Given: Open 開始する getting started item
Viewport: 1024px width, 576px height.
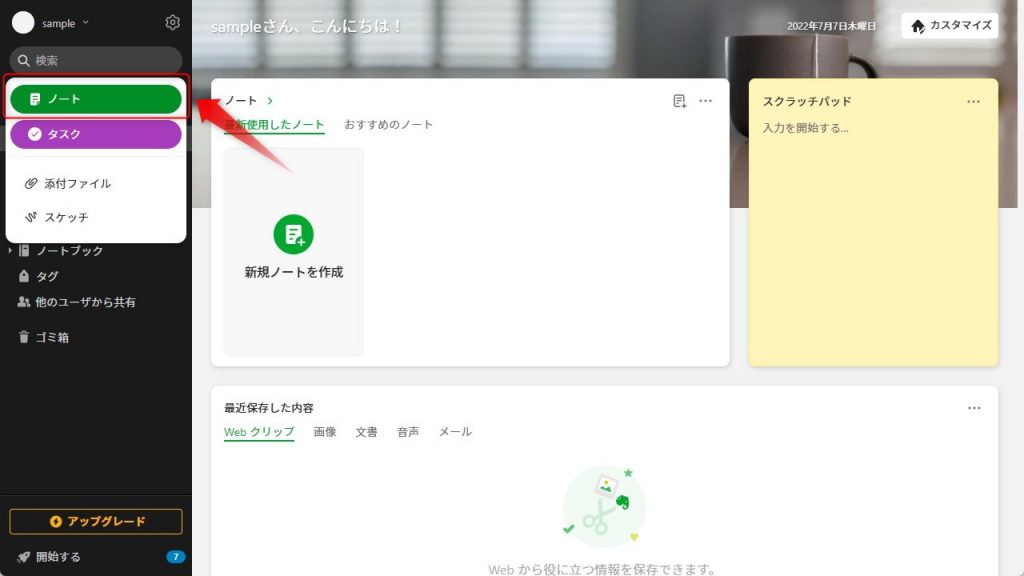Looking at the screenshot, I should (58, 557).
